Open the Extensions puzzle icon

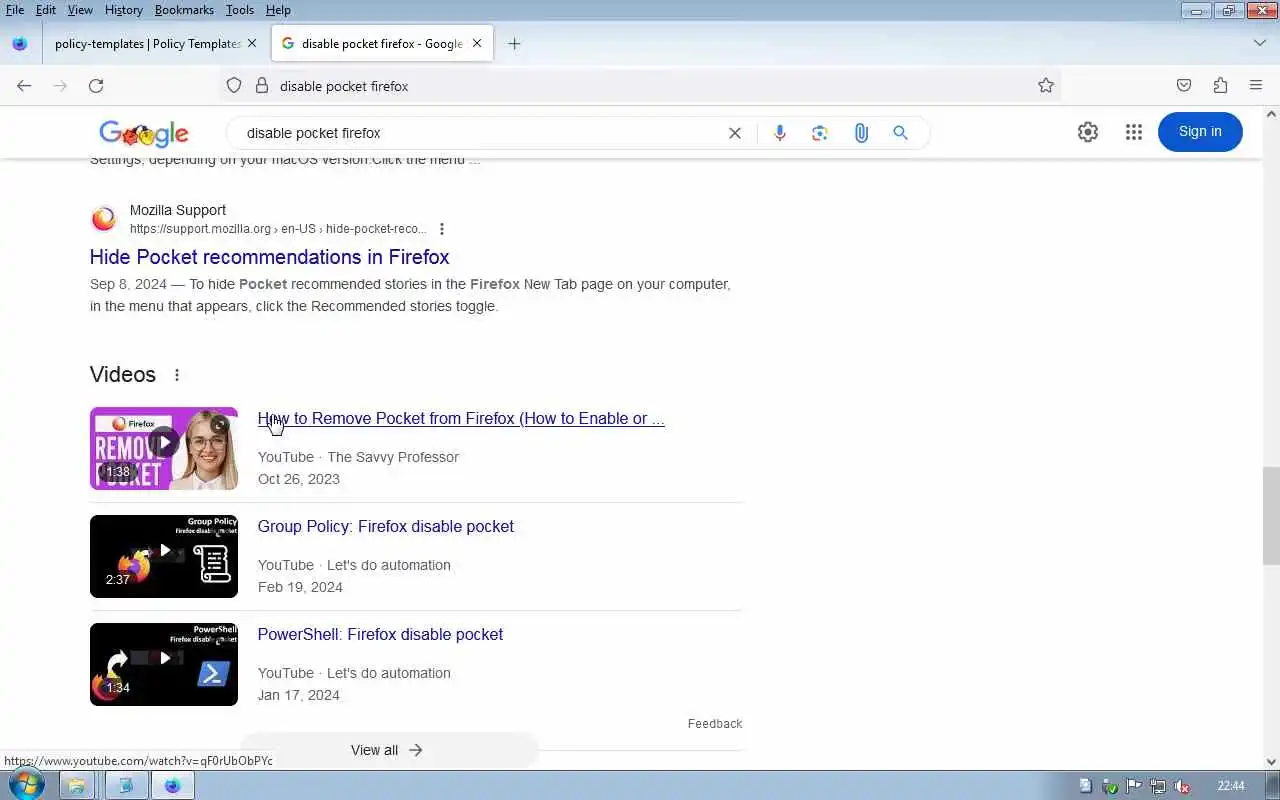pos(1220,86)
